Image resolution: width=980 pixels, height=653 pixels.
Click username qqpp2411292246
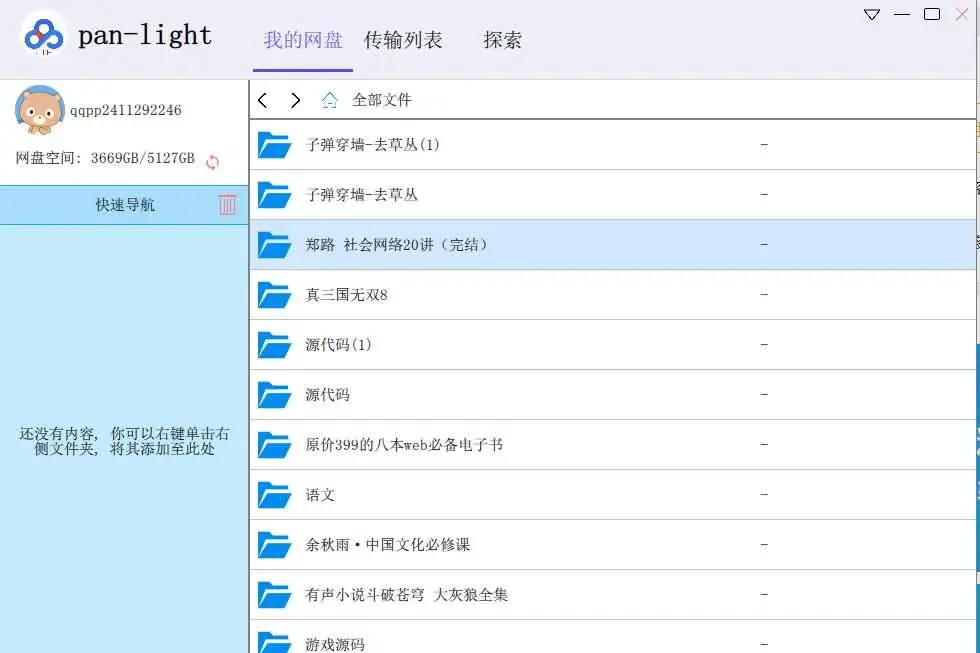126,111
